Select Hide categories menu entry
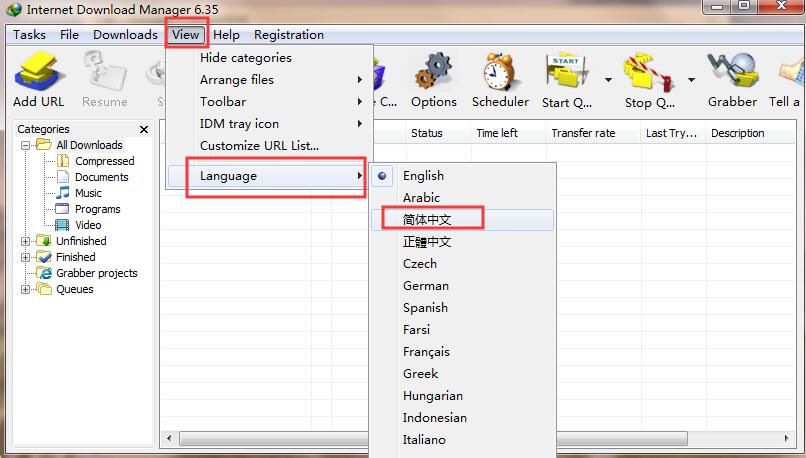The height and width of the screenshot is (458, 806). point(246,58)
